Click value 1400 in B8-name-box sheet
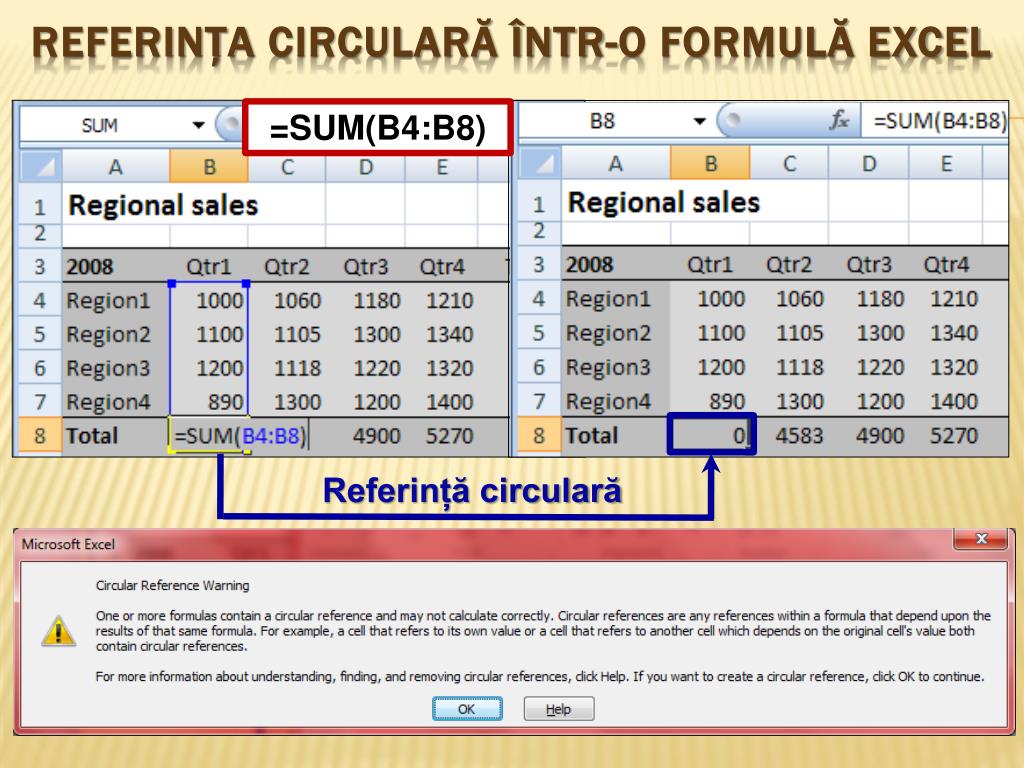Viewport: 1024px width, 768px height. 954,401
